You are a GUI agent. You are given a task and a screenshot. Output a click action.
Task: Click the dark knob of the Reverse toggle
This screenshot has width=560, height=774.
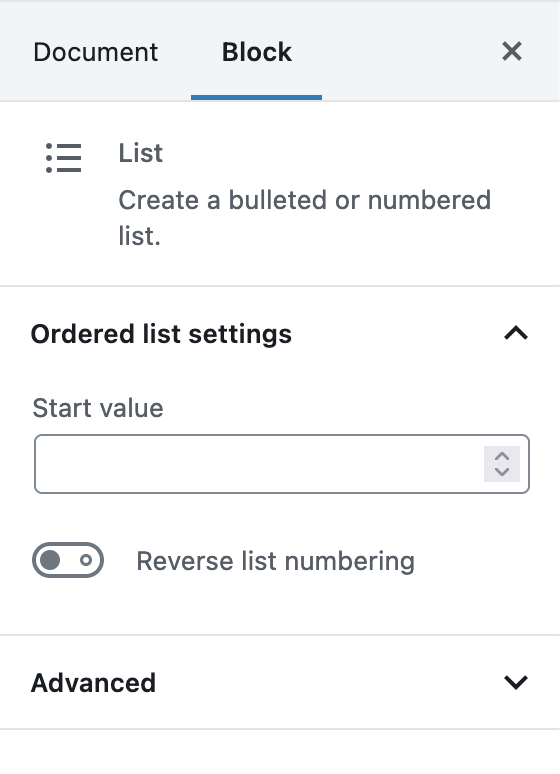point(50,560)
